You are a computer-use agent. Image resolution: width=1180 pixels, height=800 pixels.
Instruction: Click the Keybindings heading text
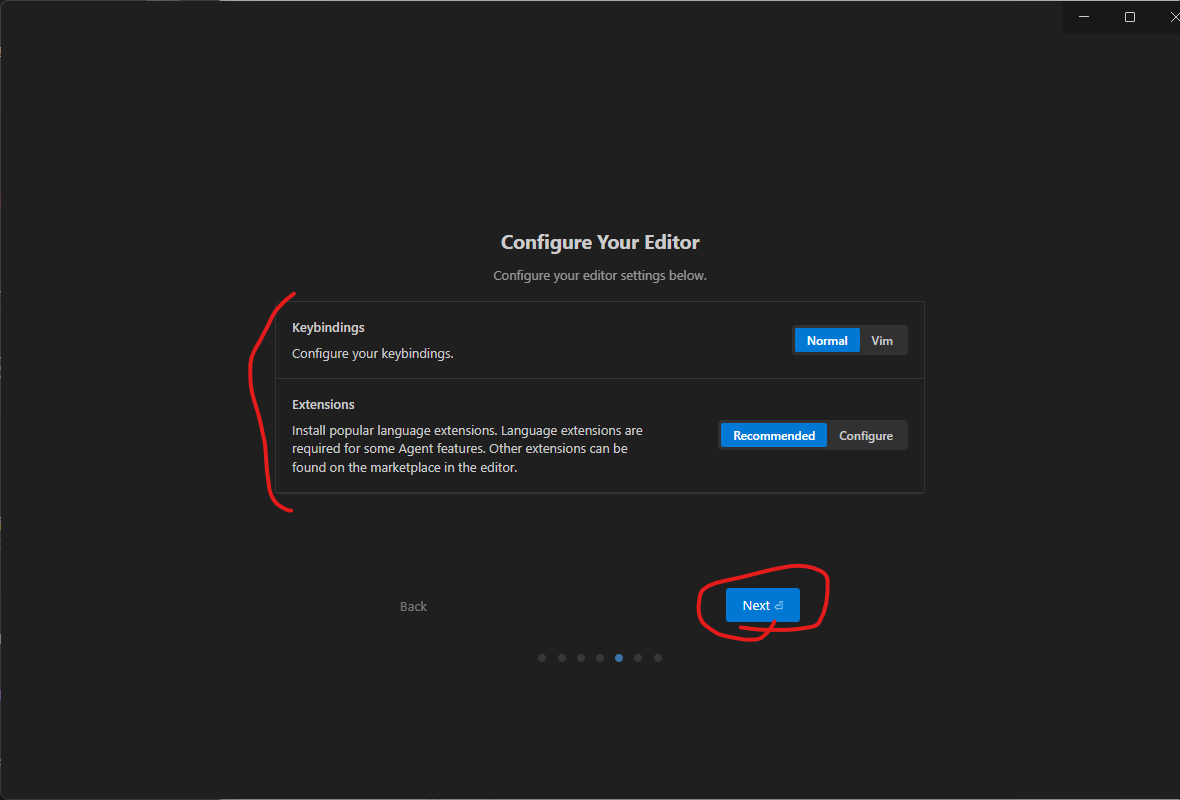(328, 327)
